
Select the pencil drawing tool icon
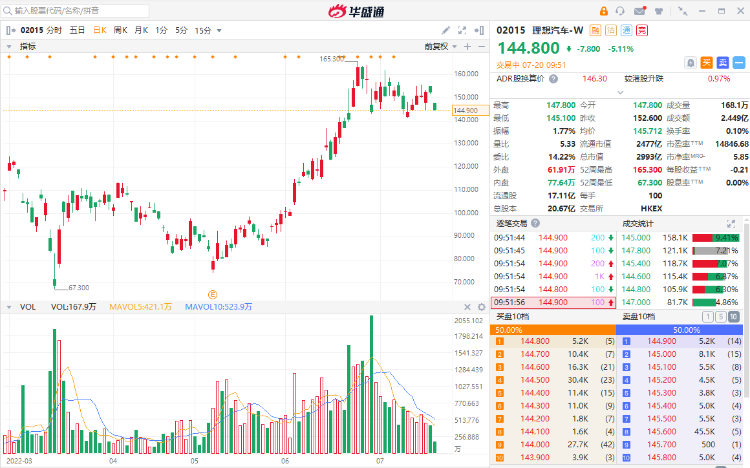click(x=445, y=30)
